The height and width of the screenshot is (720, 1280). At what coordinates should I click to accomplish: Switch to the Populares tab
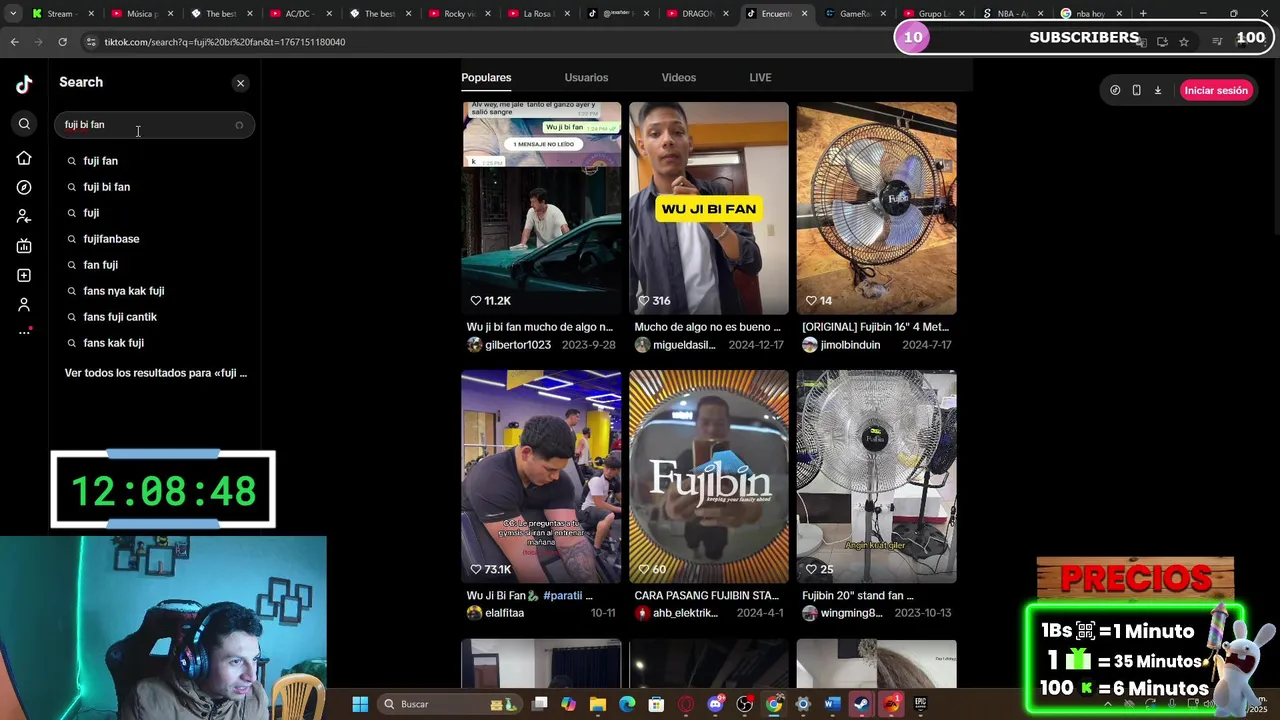[486, 77]
